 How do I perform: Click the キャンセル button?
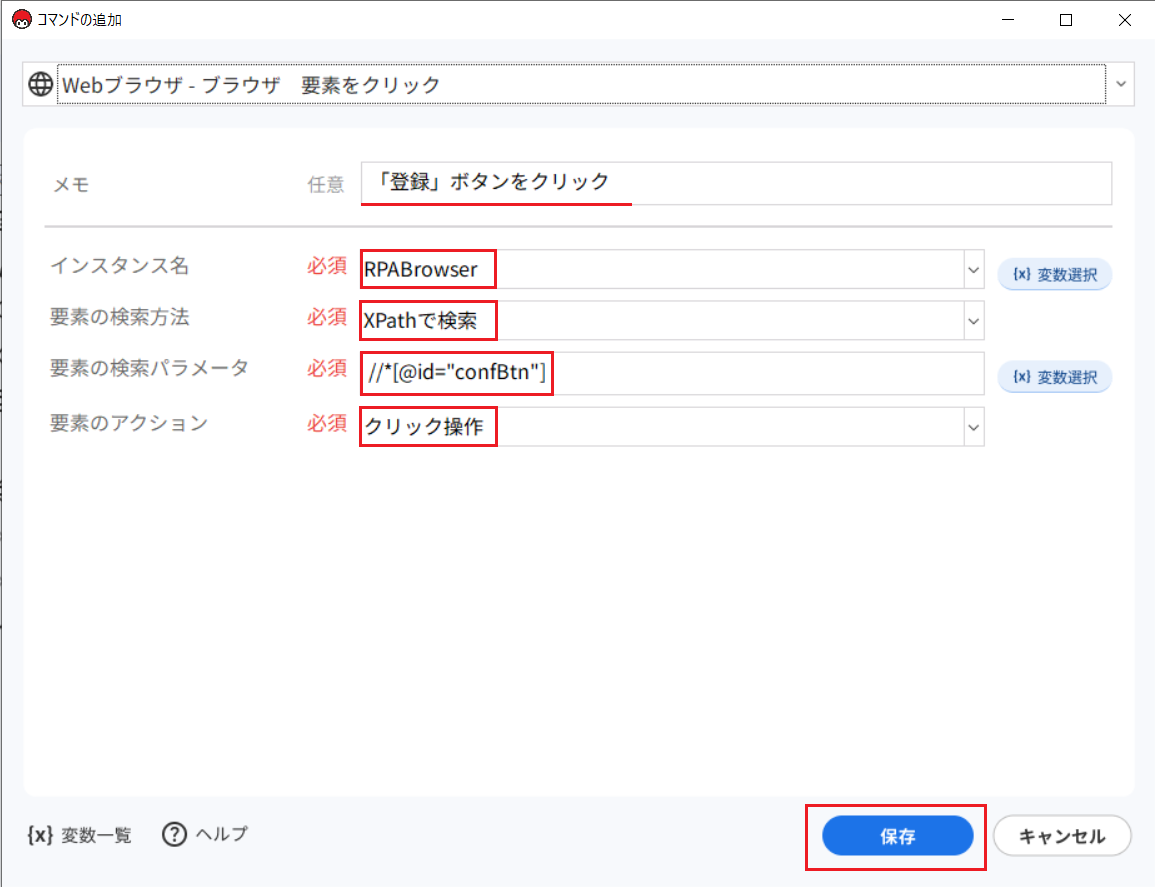tap(1061, 836)
